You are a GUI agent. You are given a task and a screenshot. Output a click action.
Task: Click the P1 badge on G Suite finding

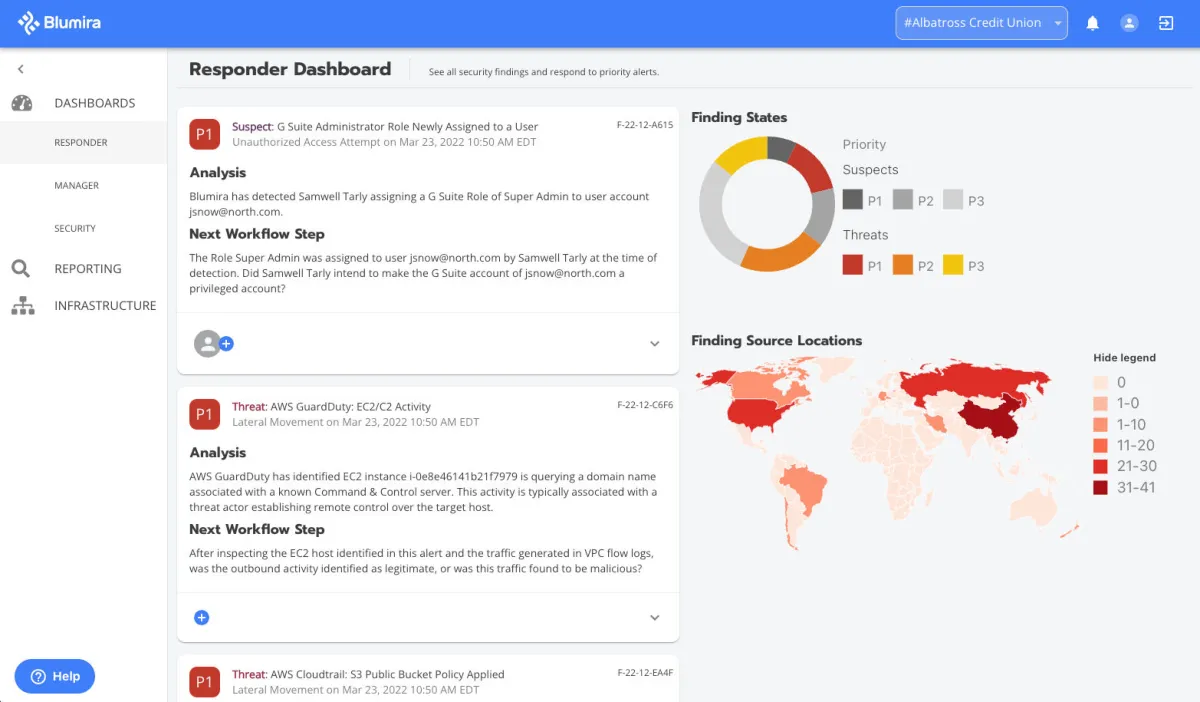tap(205, 134)
